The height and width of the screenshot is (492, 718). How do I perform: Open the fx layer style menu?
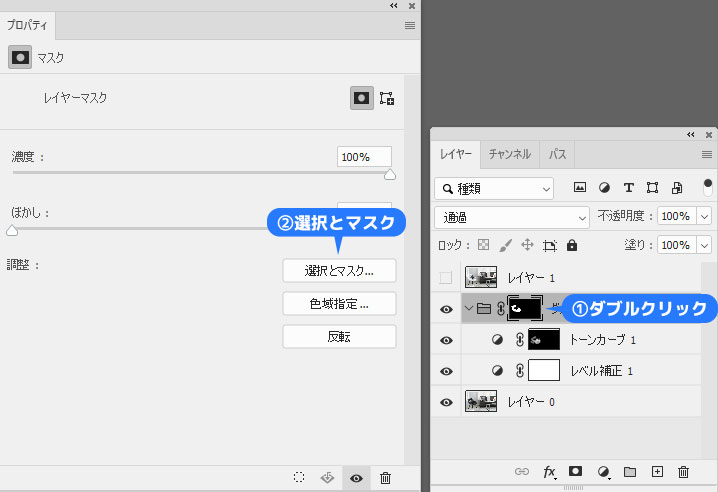pos(549,472)
